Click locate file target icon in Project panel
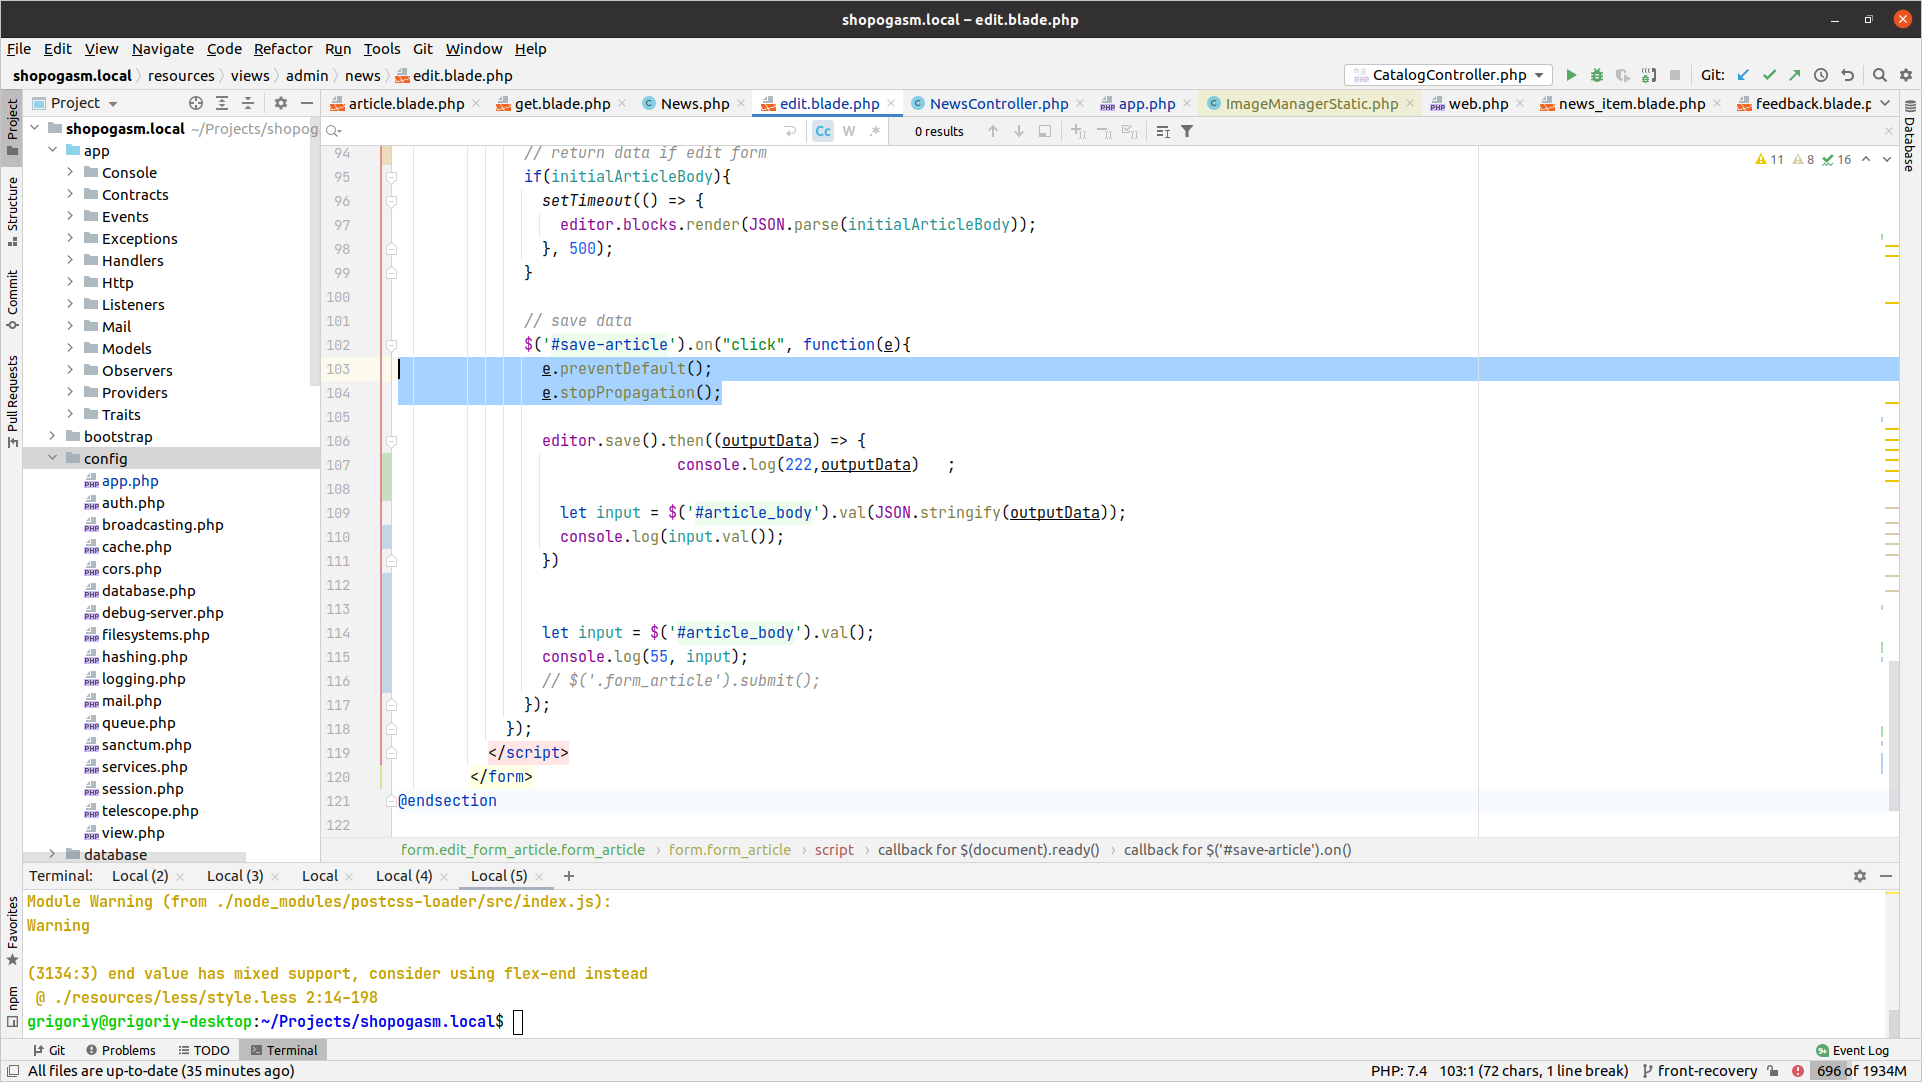Viewport: 1922px width, 1082px height. point(196,103)
